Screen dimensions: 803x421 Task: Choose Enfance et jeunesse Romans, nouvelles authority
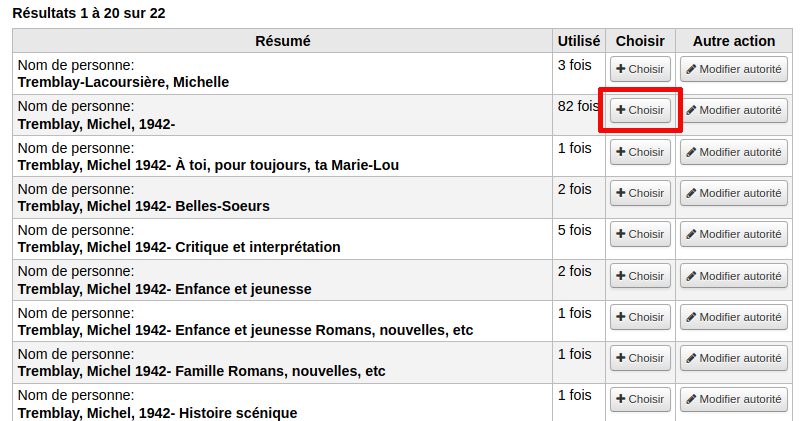click(640, 317)
